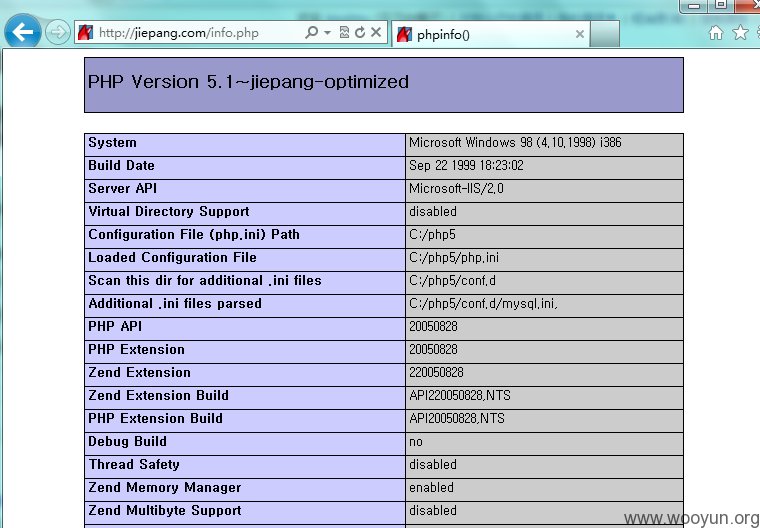The image size is (760, 528).
Task: Minimize the browser window
Action: coord(694,5)
